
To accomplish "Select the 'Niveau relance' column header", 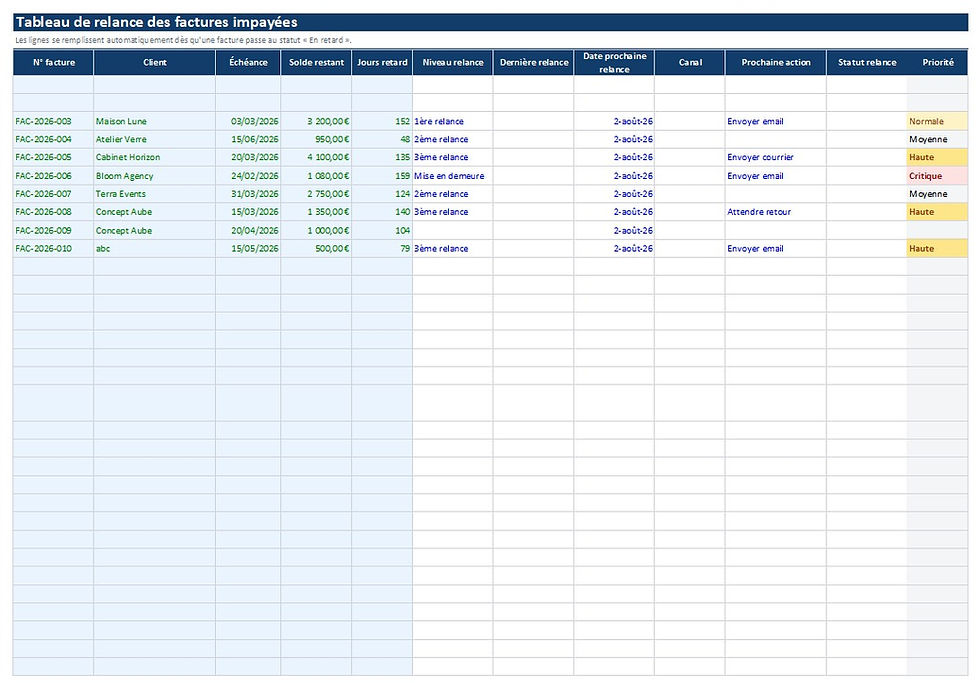I will point(452,62).
